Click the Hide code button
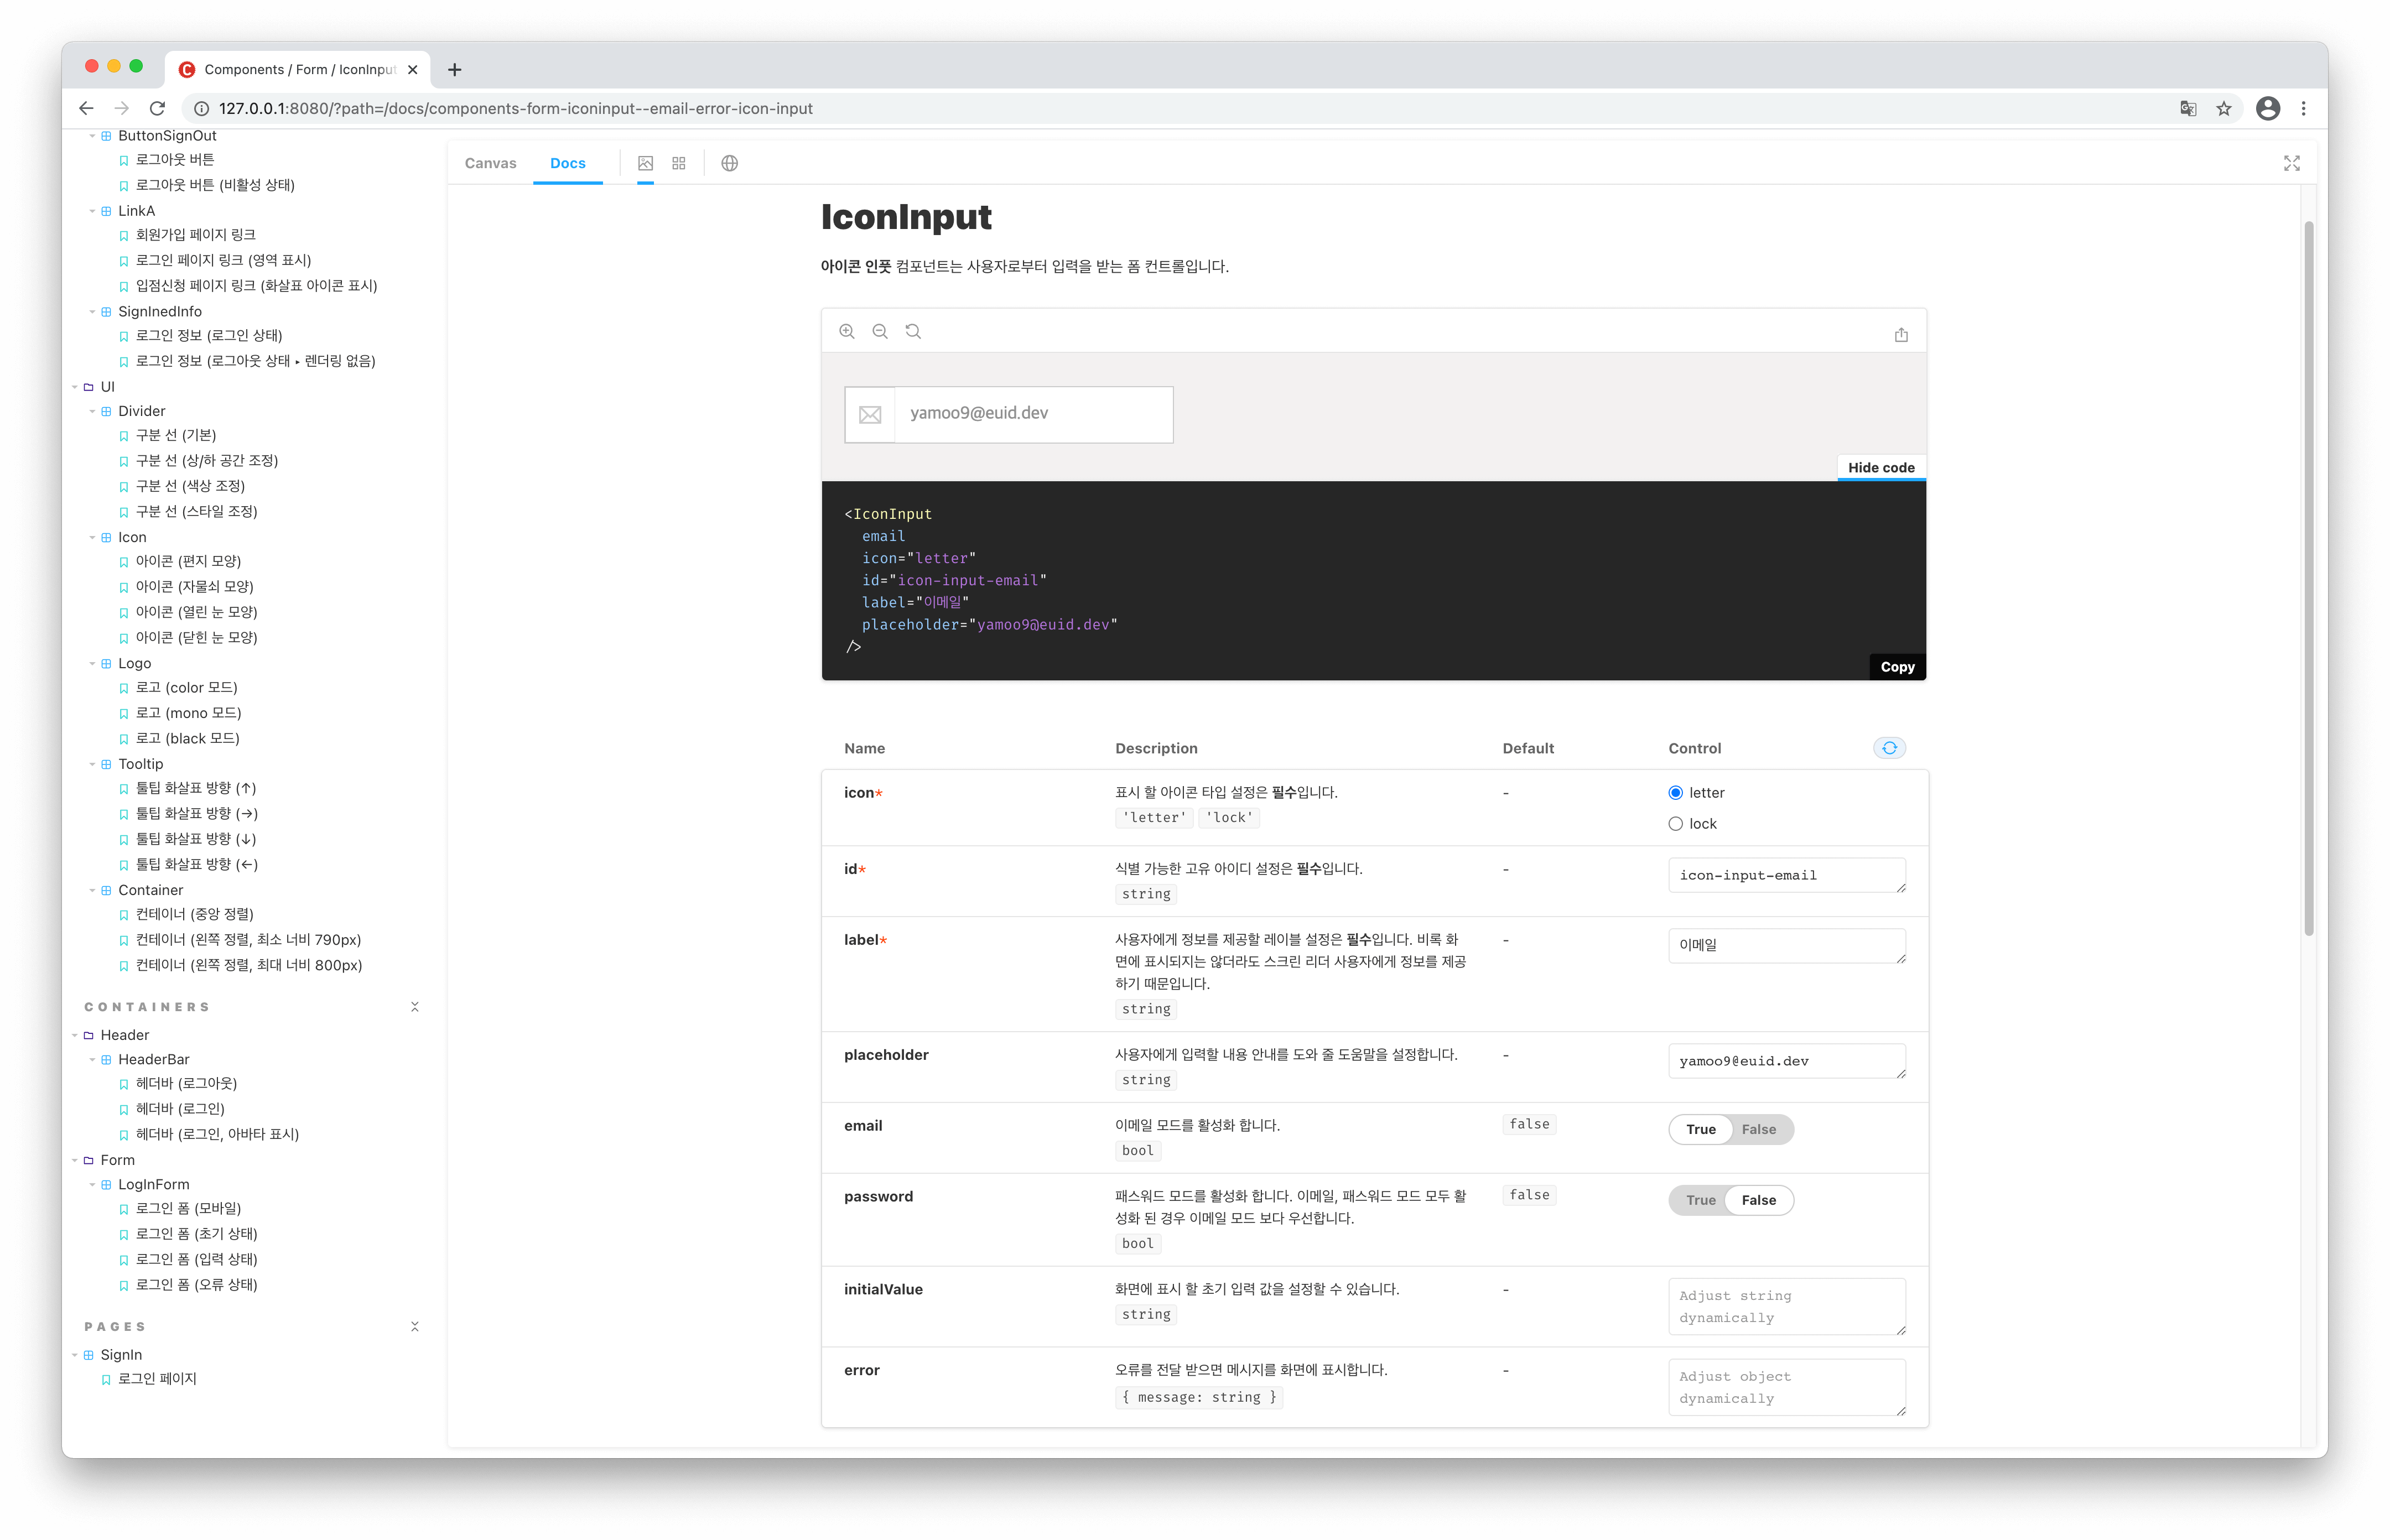The image size is (2390, 1540). [x=1881, y=468]
